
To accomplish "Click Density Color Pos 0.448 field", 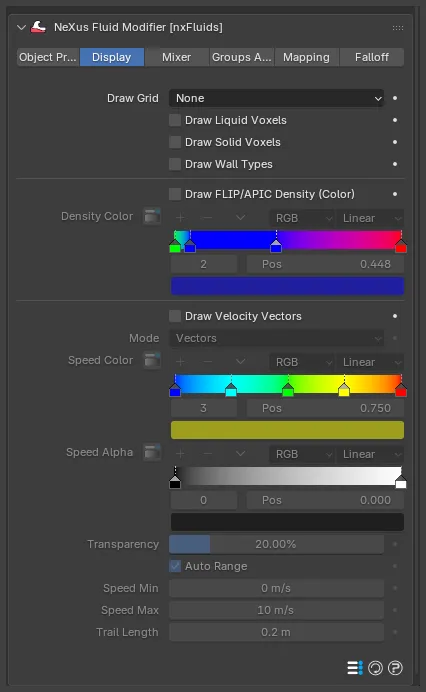I will point(325,264).
